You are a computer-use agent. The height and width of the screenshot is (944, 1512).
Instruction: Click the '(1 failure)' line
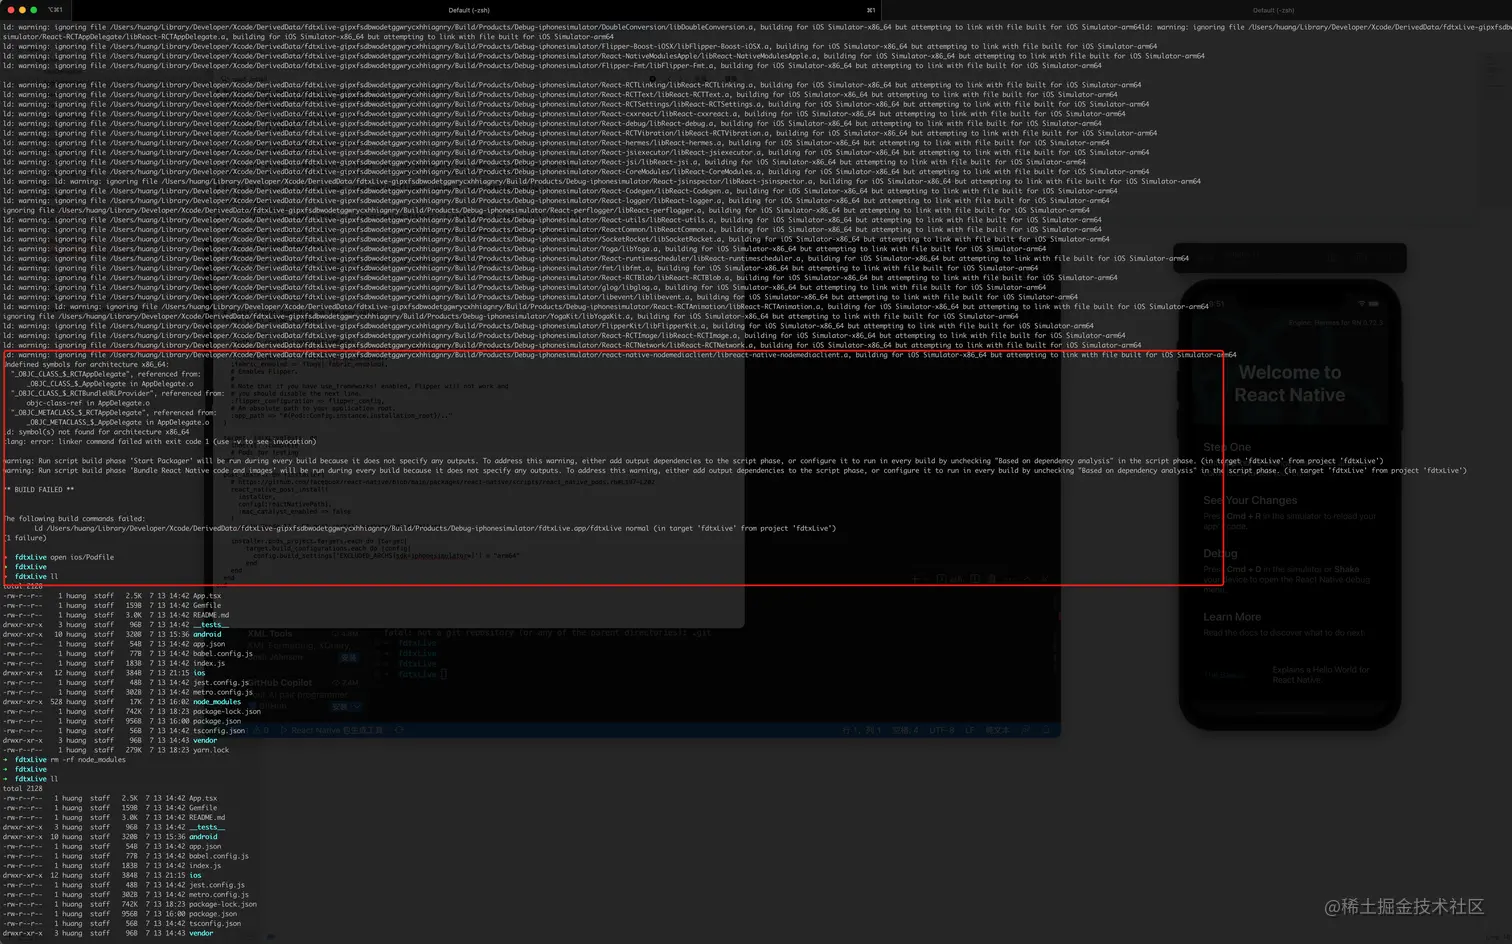[x=25, y=538]
